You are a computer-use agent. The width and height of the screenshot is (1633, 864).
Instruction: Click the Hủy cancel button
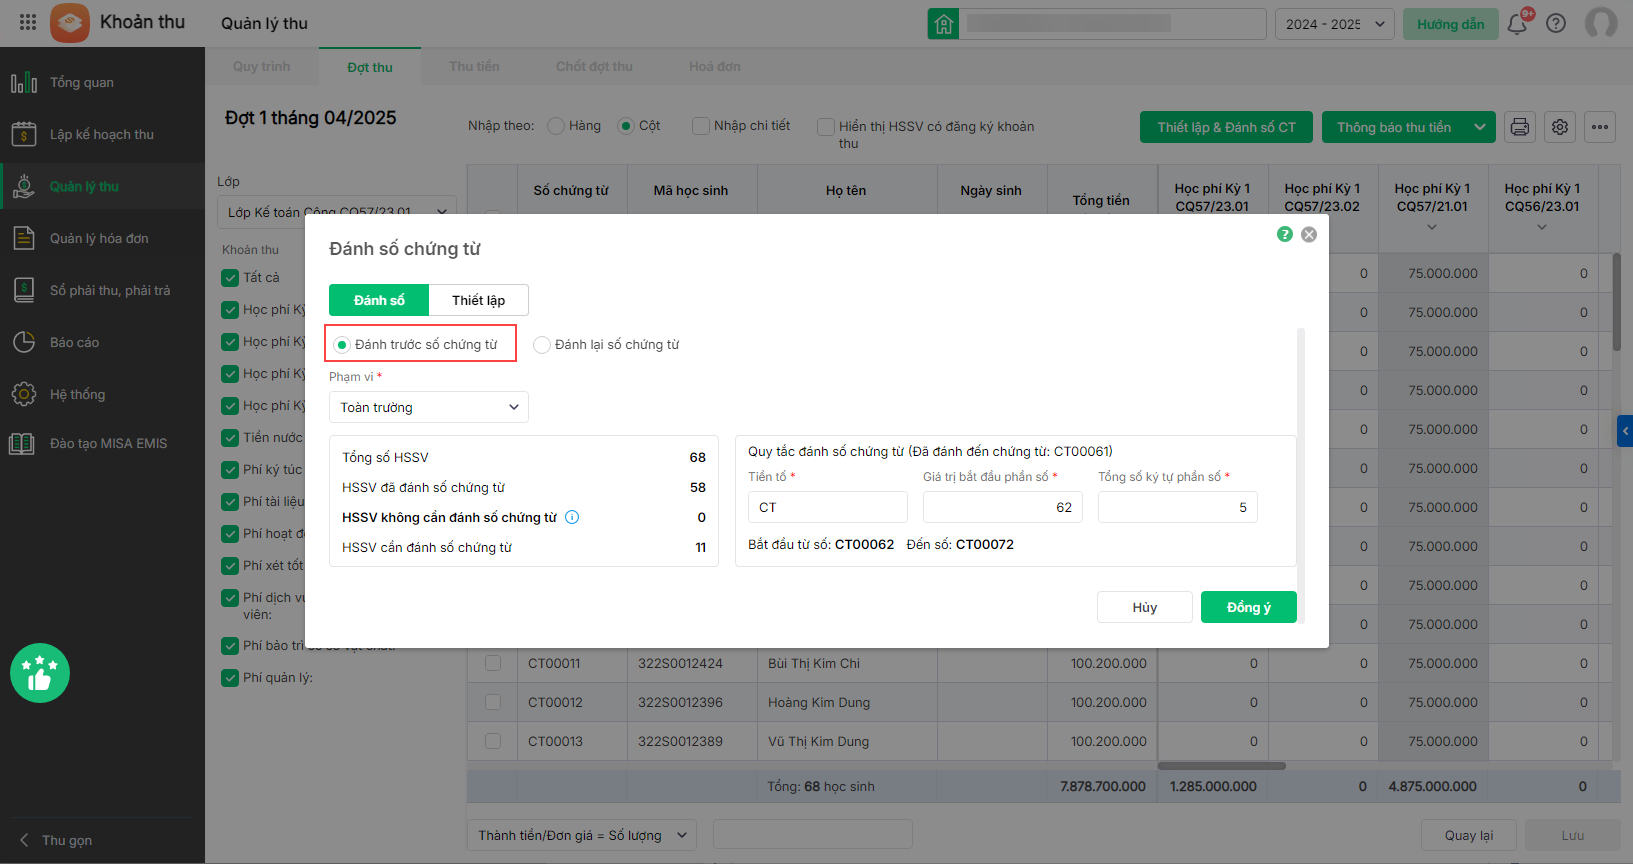1145,607
